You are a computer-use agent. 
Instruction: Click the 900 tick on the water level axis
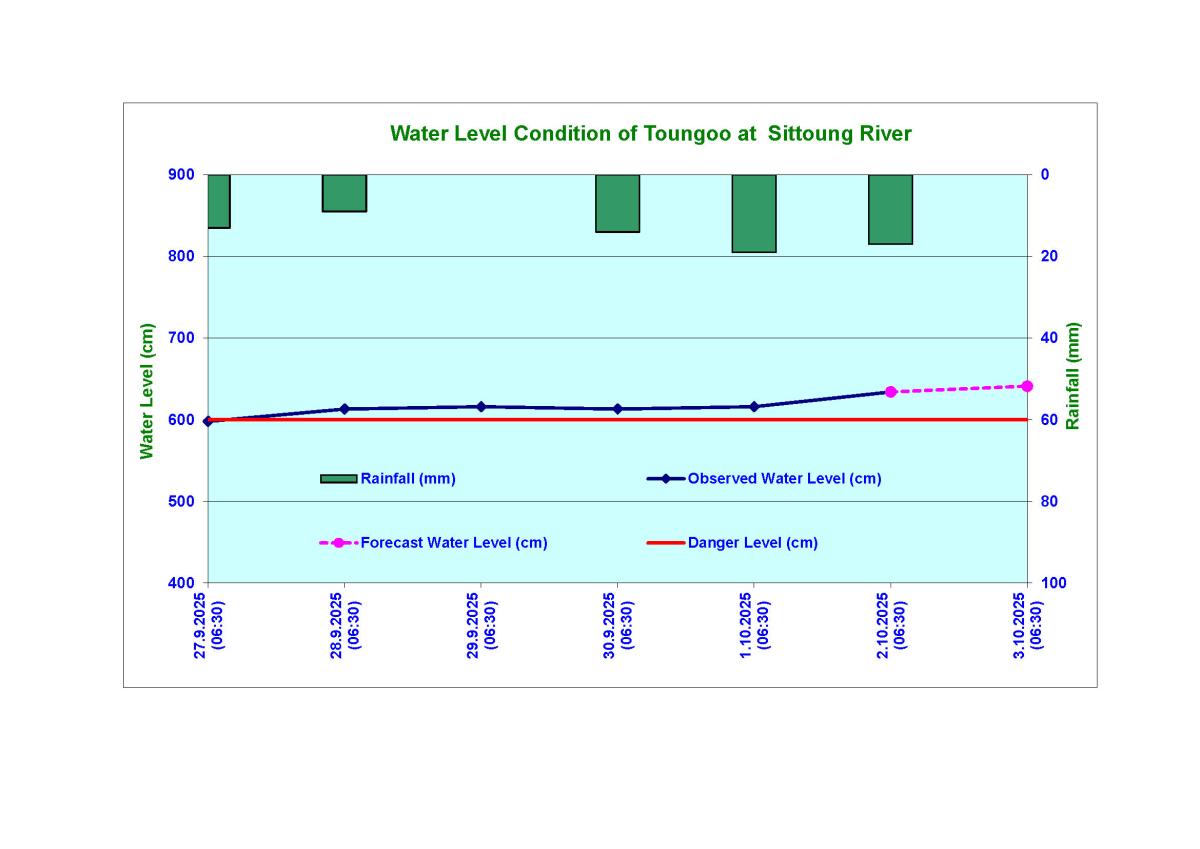click(x=181, y=175)
